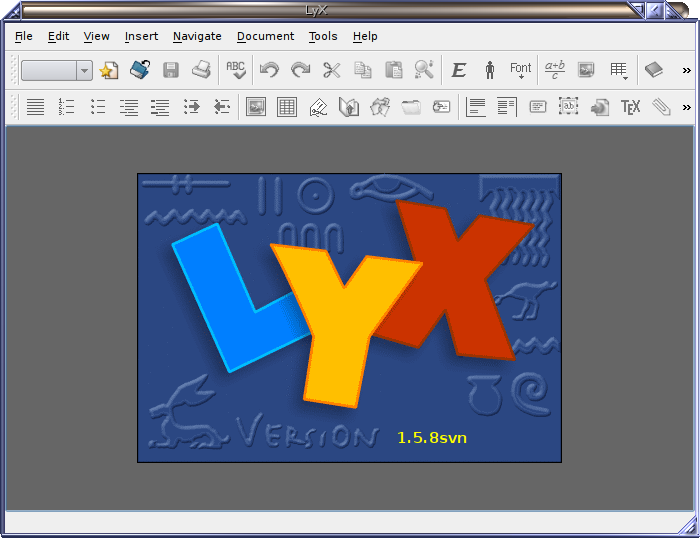Insert URL document-arrow icon
700x538 pixels.
(600, 108)
